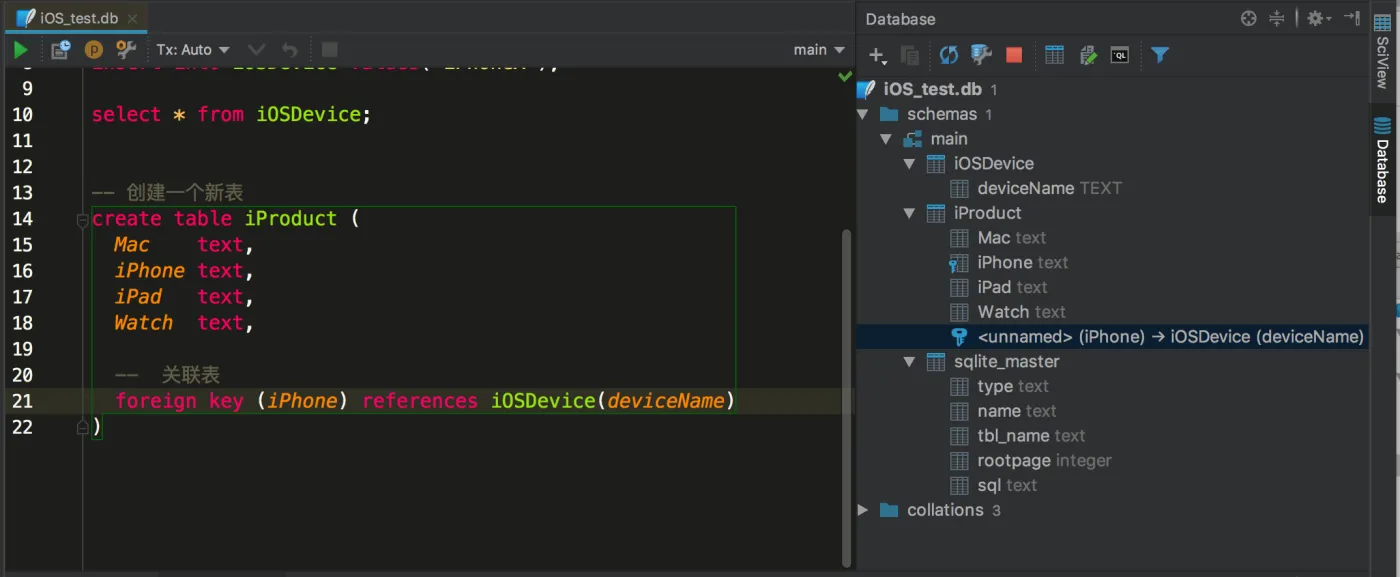Click the word iProduct in line 14
Viewport: 1400px width, 577px height.
(291, 219)
